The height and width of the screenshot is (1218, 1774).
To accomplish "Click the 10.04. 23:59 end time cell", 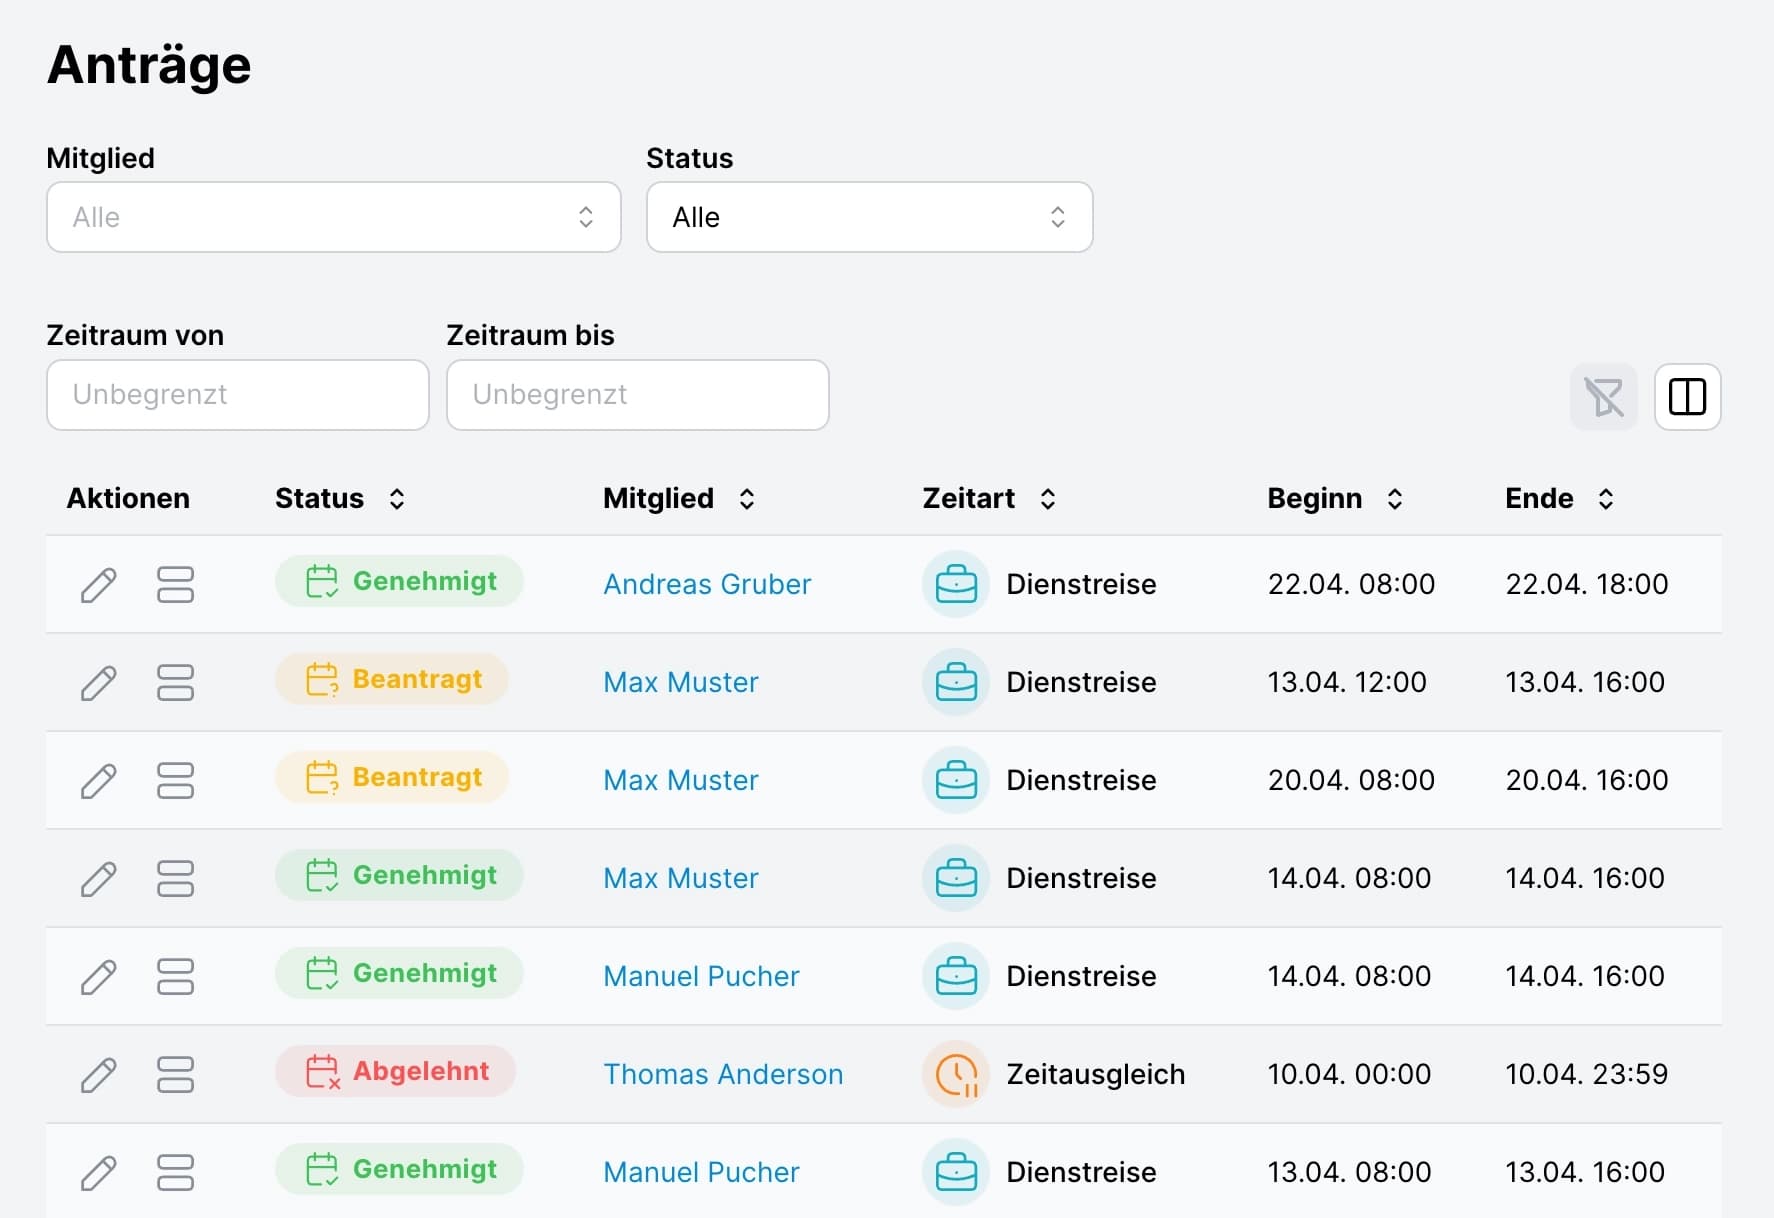I will click(x=1587, y=1074).
